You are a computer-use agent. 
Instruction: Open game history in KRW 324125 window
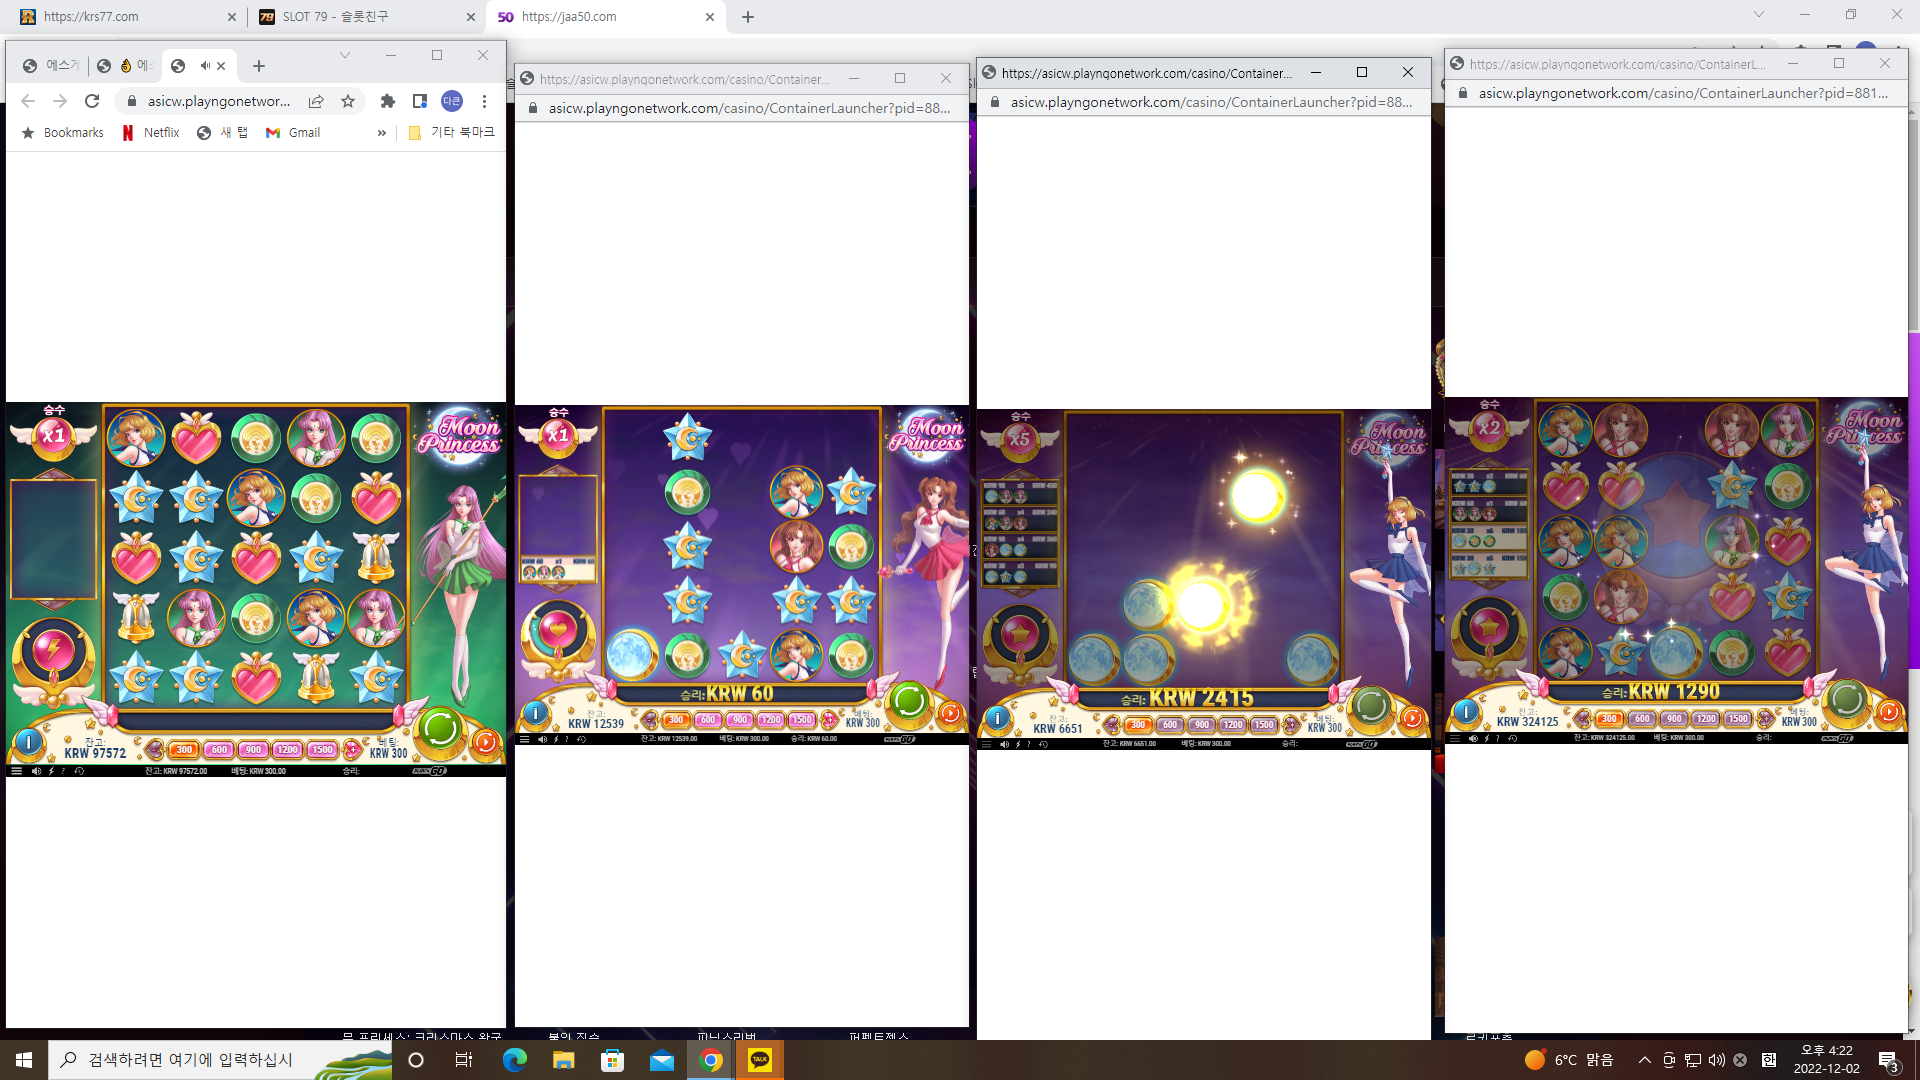tap(1512, 738)
